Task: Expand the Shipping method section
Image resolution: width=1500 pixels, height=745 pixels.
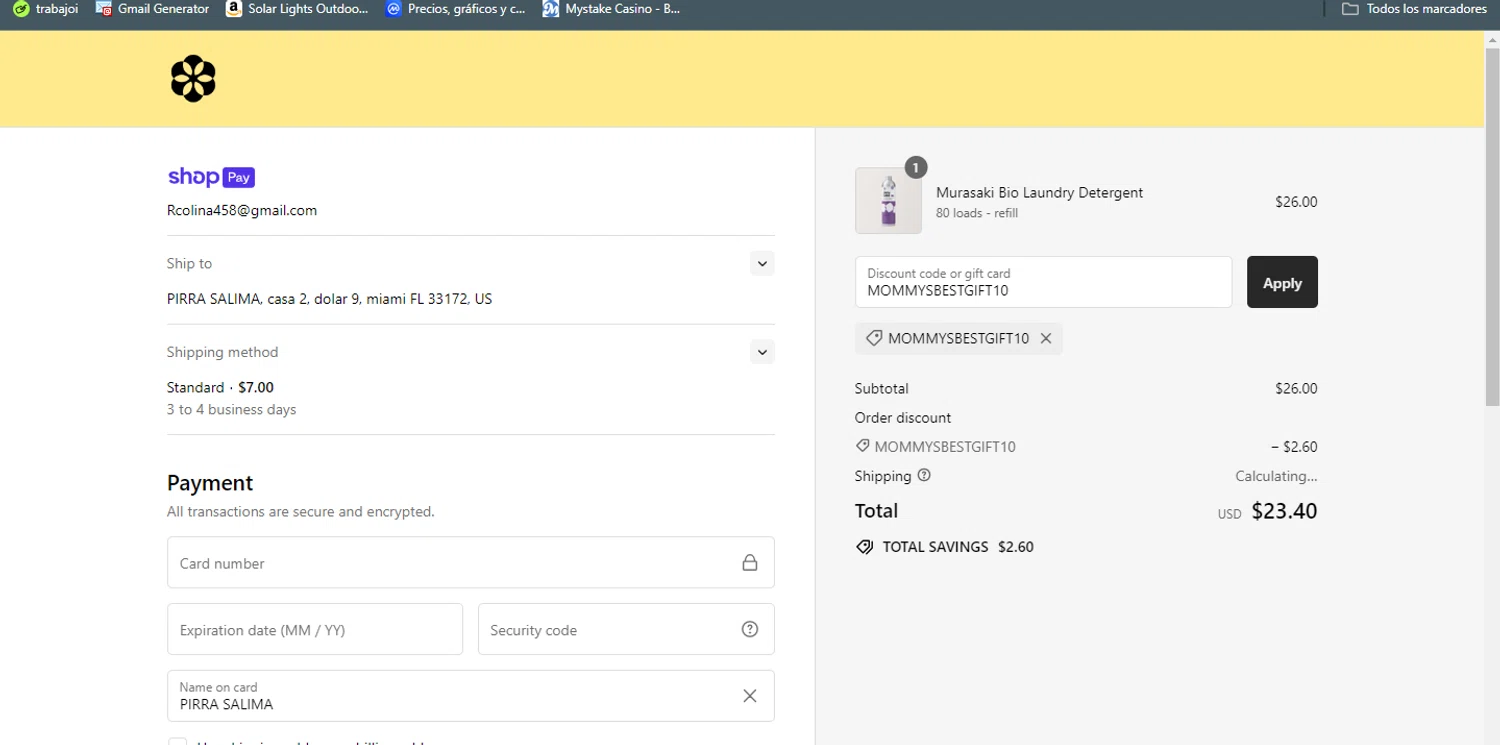Action: click(x=762, y=352)
